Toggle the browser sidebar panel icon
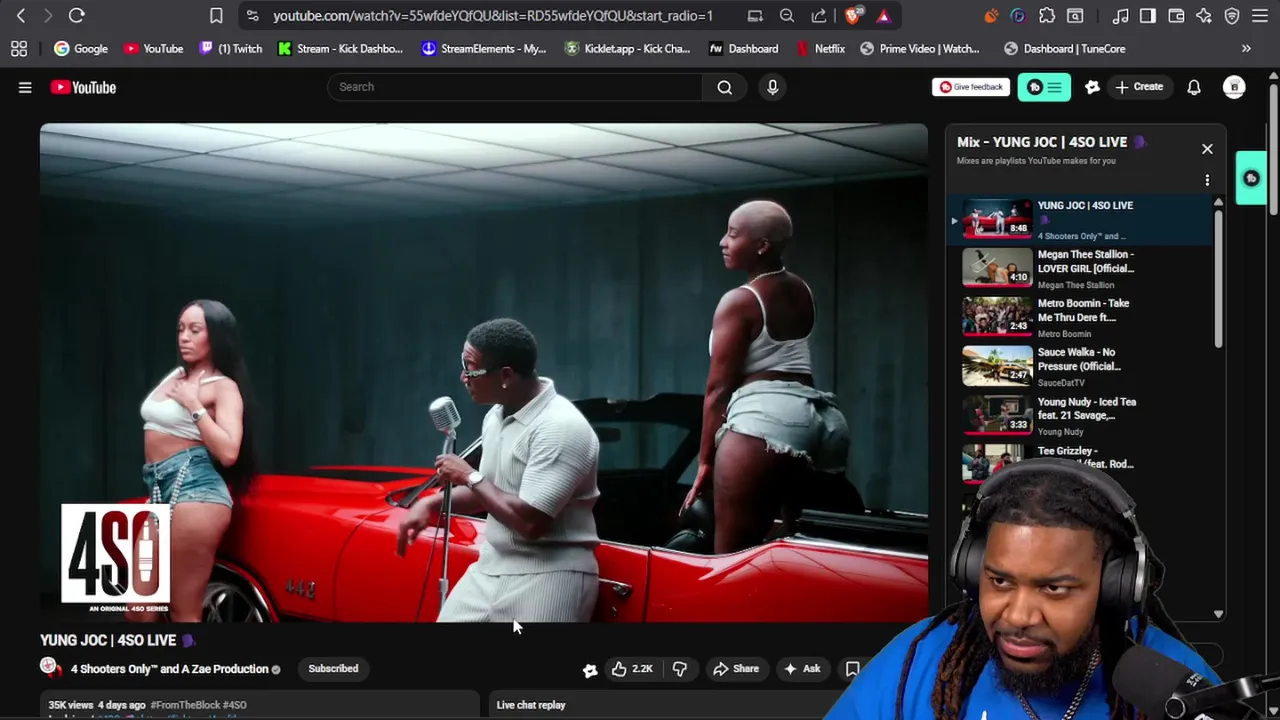The height and width of the screenshot is (720, 1280). [1148, 16]
